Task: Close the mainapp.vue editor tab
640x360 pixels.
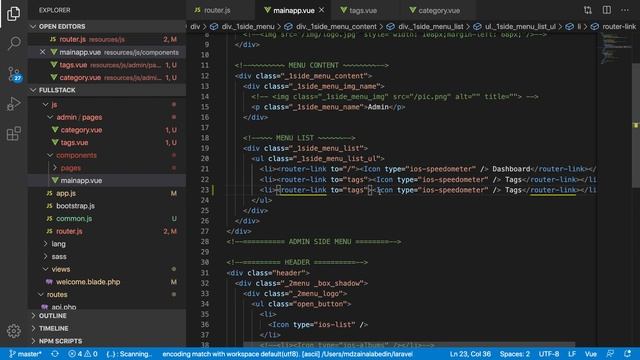Action: (x=322, y=10)
